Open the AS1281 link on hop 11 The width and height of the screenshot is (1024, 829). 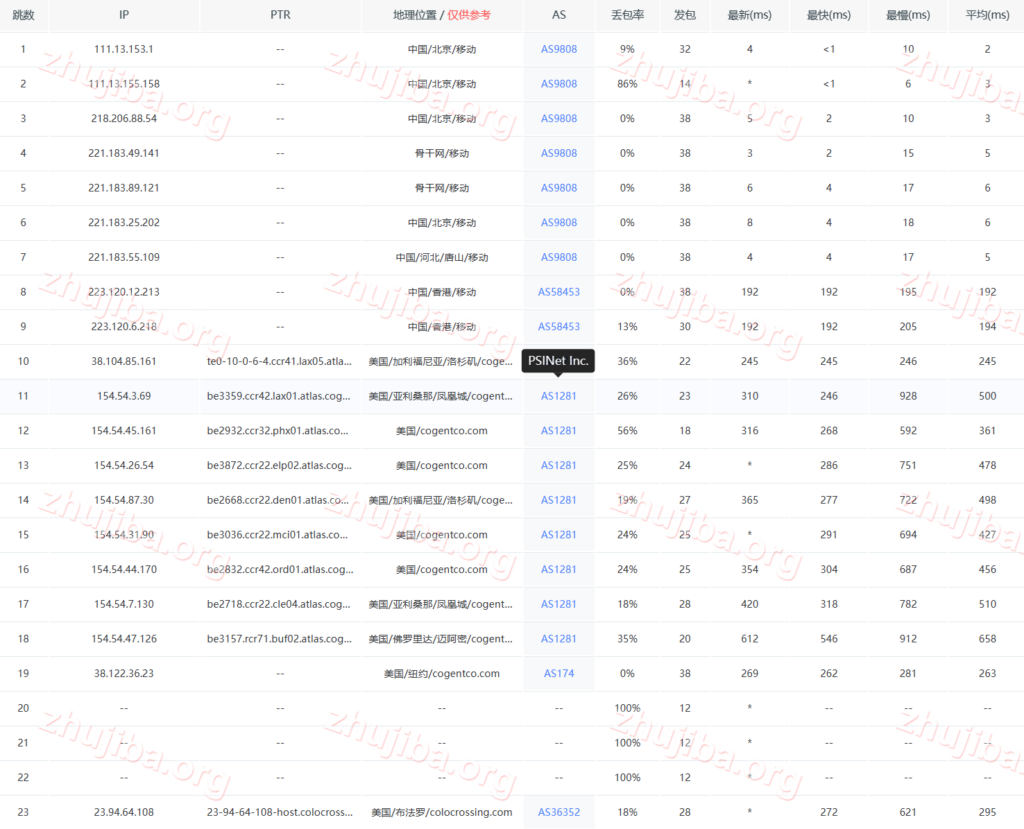click(x=559, y=395)
